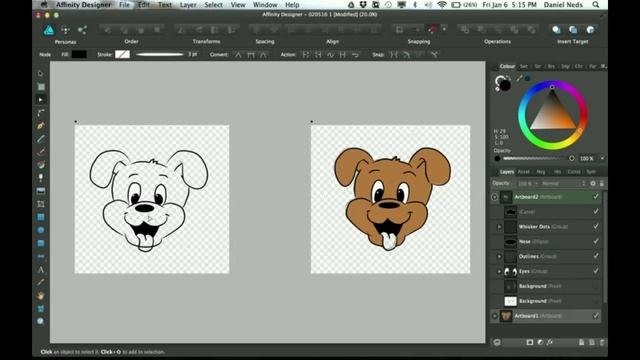Convert node to smart

click(x=264, y=55)
